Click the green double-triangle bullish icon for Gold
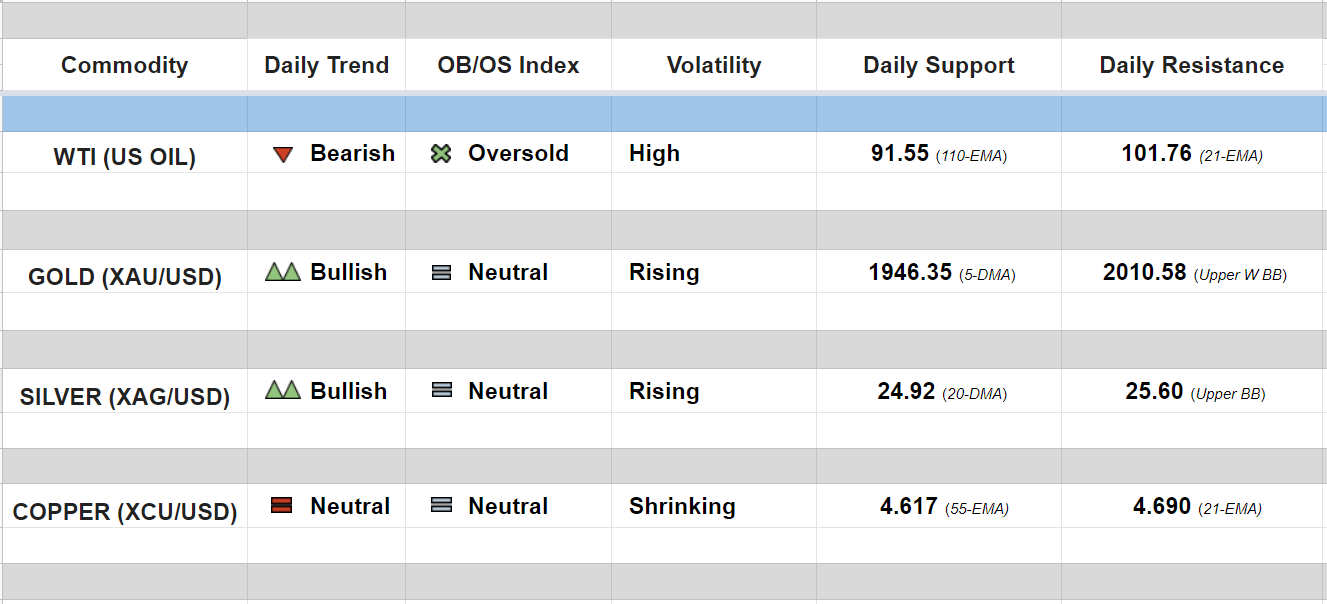1327x604 pixels. click(x=283, y=272)
